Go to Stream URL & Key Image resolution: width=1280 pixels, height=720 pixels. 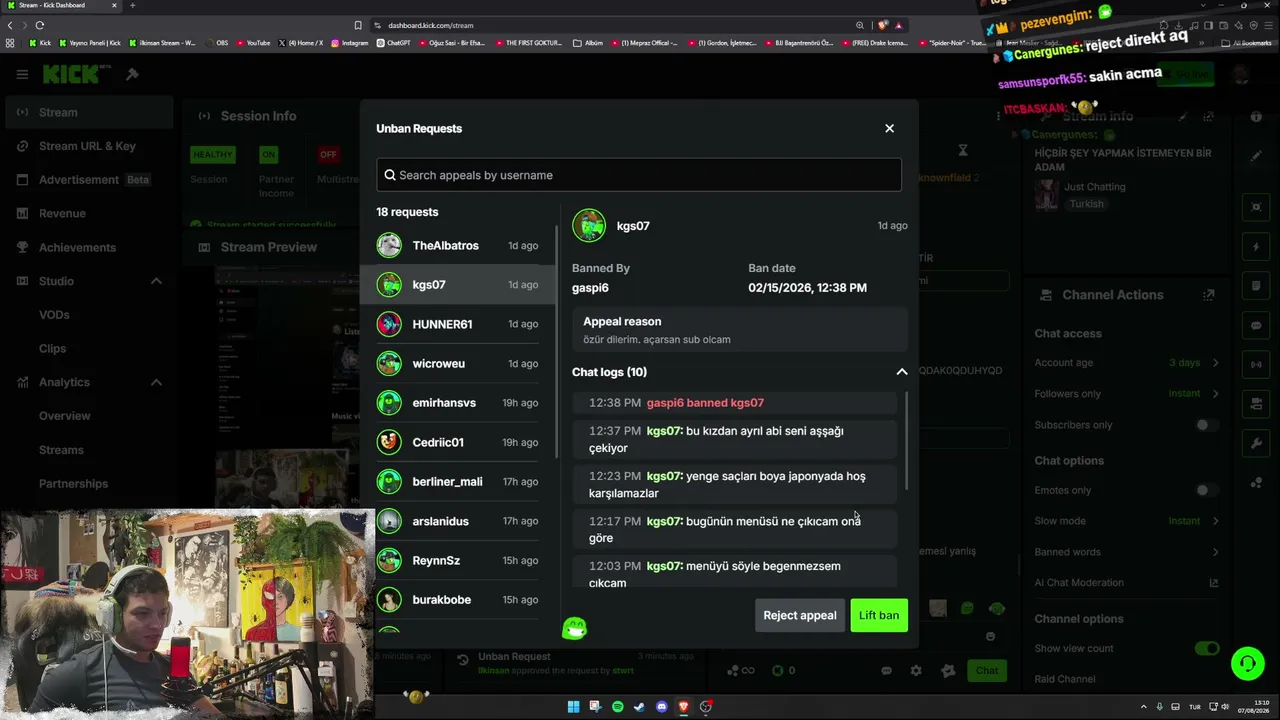click(x=88, y=146)
